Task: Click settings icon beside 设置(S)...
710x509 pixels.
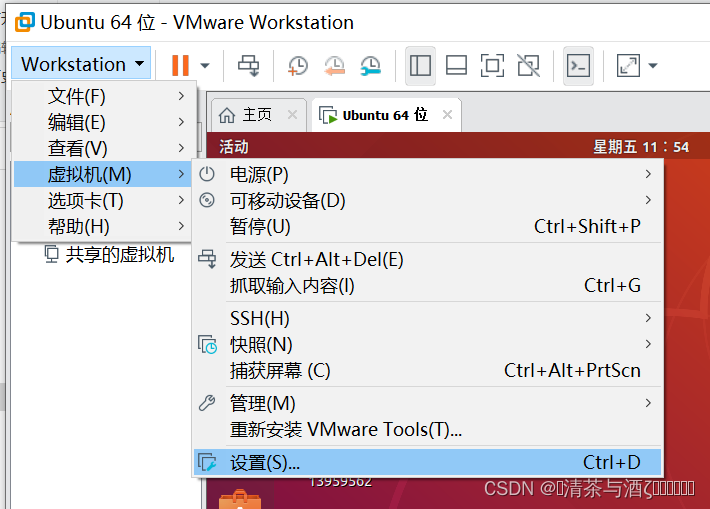Action: pyautogui.click(x=207, y=462)
